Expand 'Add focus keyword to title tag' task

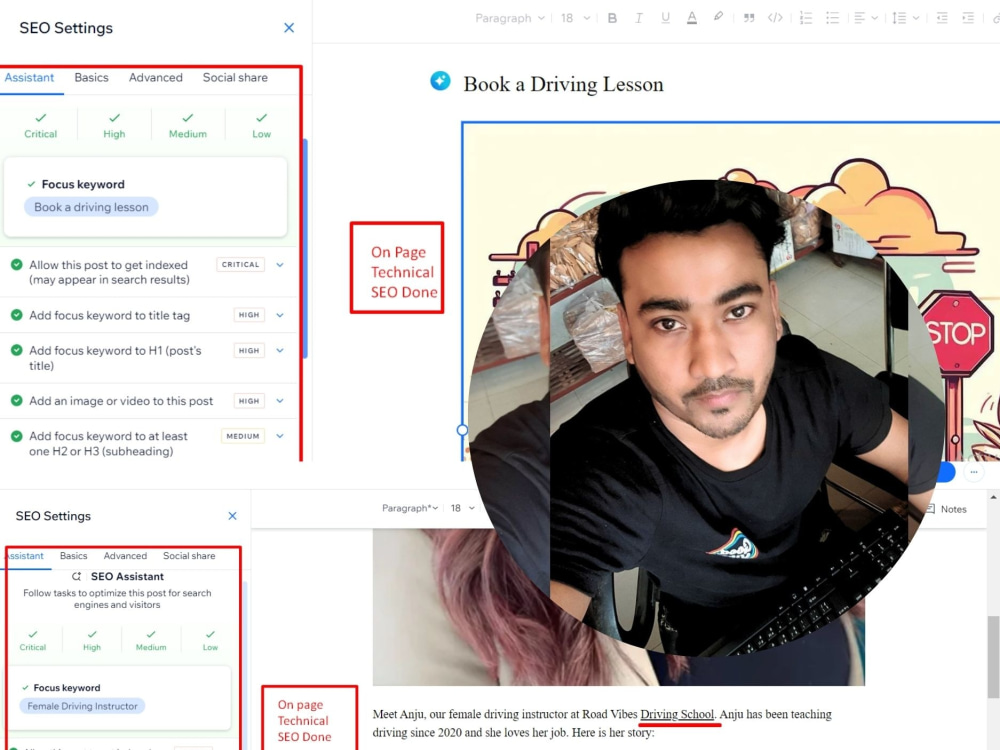point(279,315)
